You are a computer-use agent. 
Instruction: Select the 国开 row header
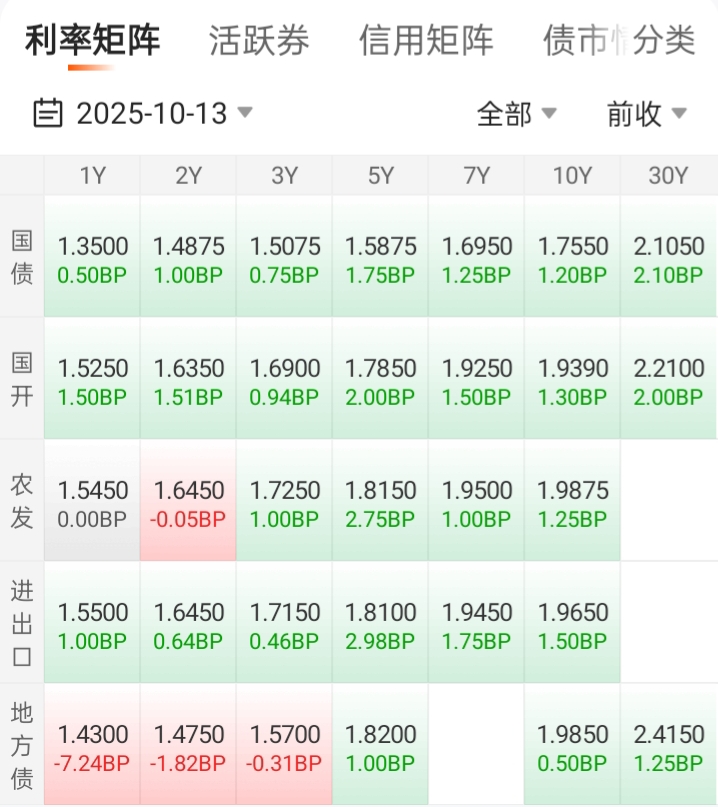coord(22,380)
